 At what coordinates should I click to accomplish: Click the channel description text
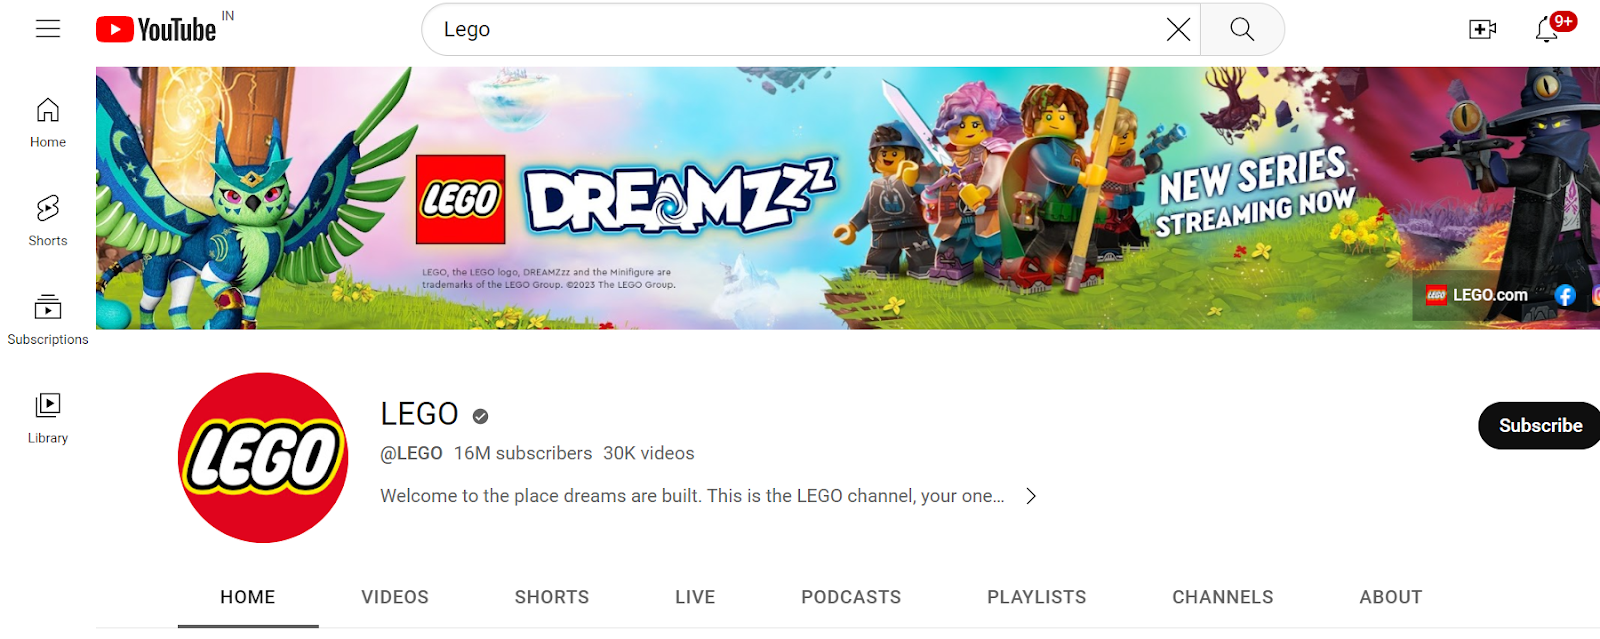point(692,496)
